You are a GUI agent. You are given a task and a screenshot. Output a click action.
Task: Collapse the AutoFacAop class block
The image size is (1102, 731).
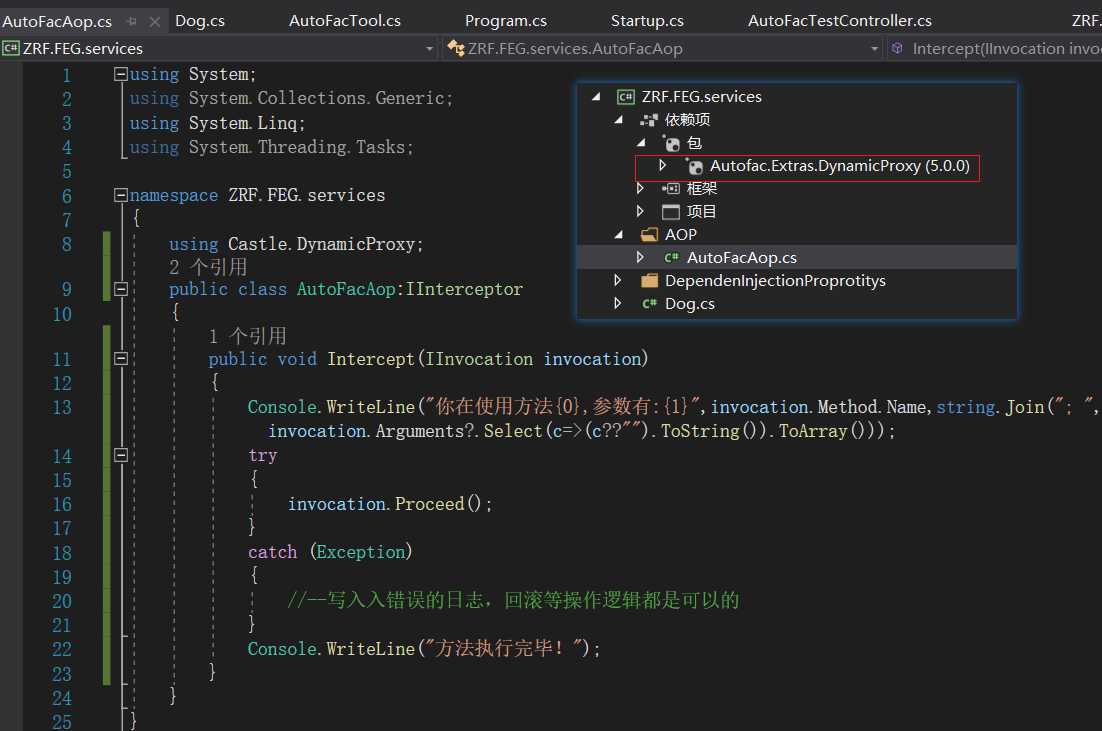point(121,289)
